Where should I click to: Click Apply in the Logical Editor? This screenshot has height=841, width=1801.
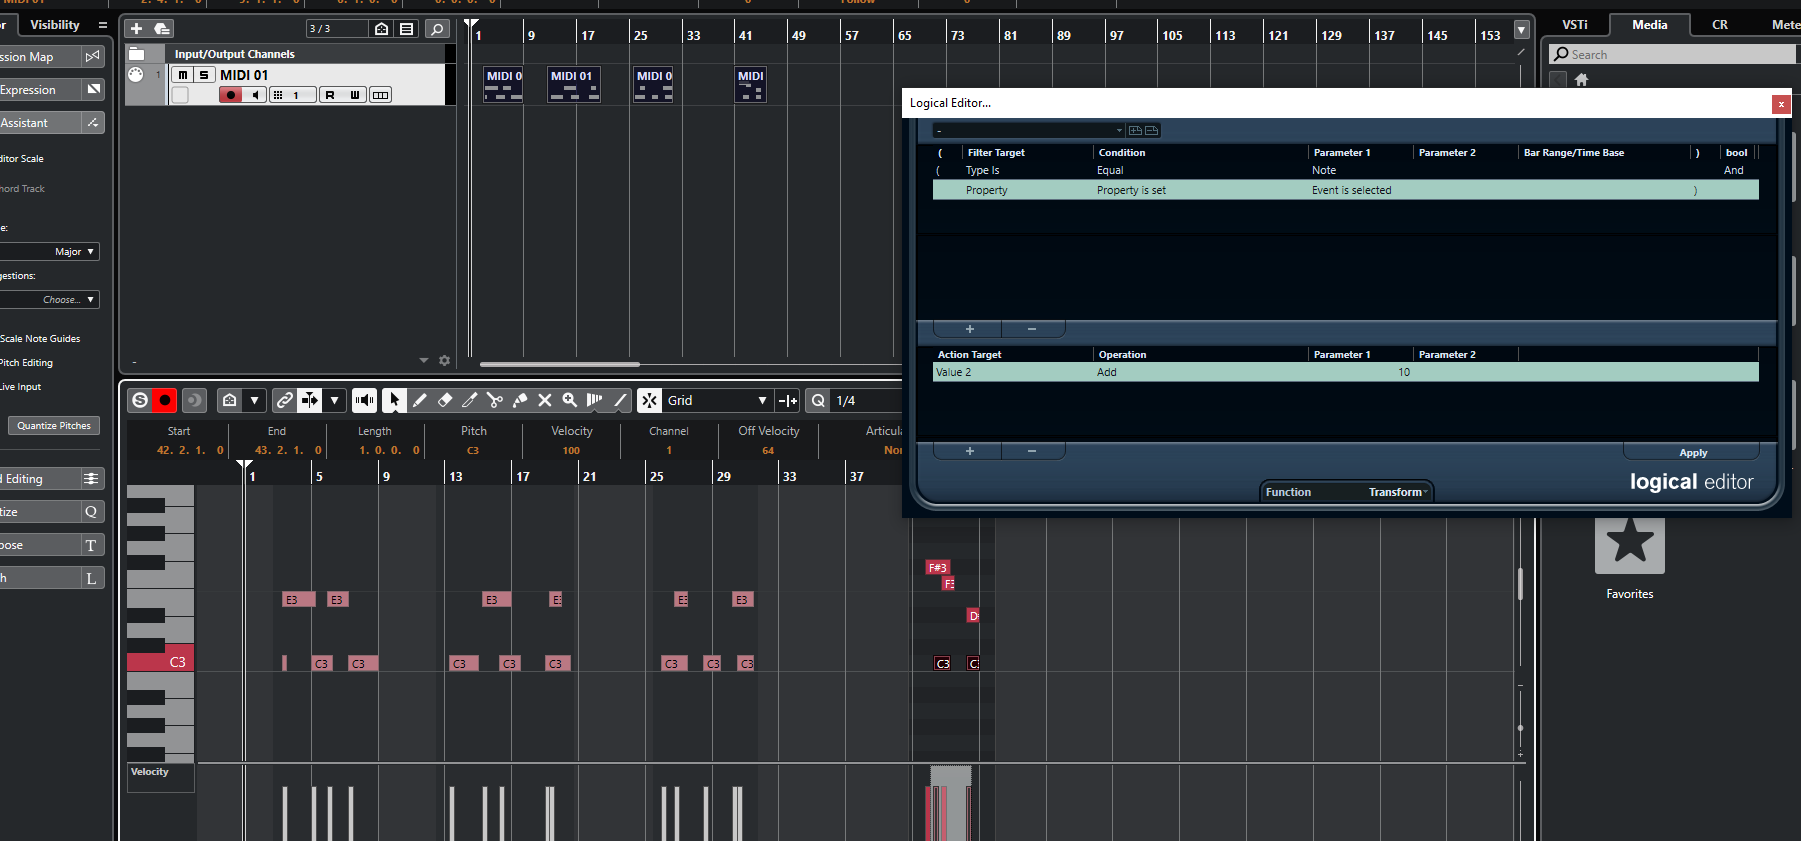coord(1693,453)
